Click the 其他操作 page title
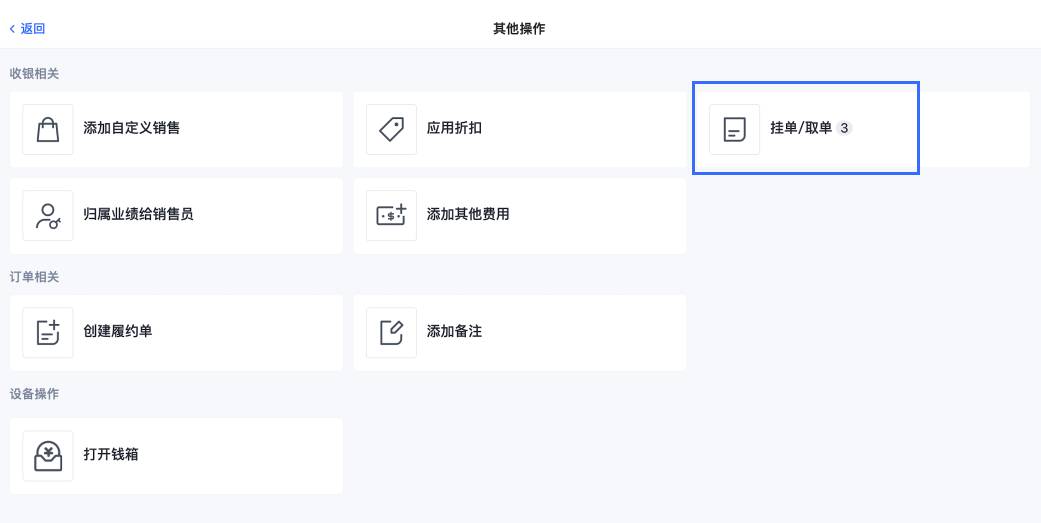The height and width of the screenshot is (523, 1041). click(519, 29)
